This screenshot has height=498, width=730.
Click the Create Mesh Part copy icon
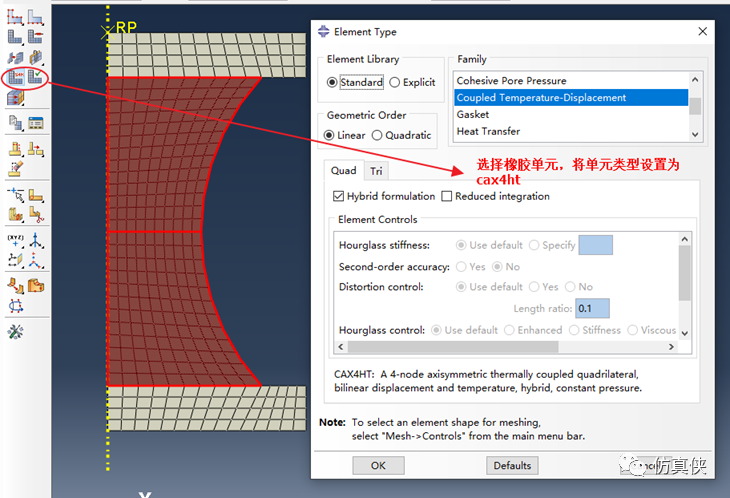(x=15, y=123)
